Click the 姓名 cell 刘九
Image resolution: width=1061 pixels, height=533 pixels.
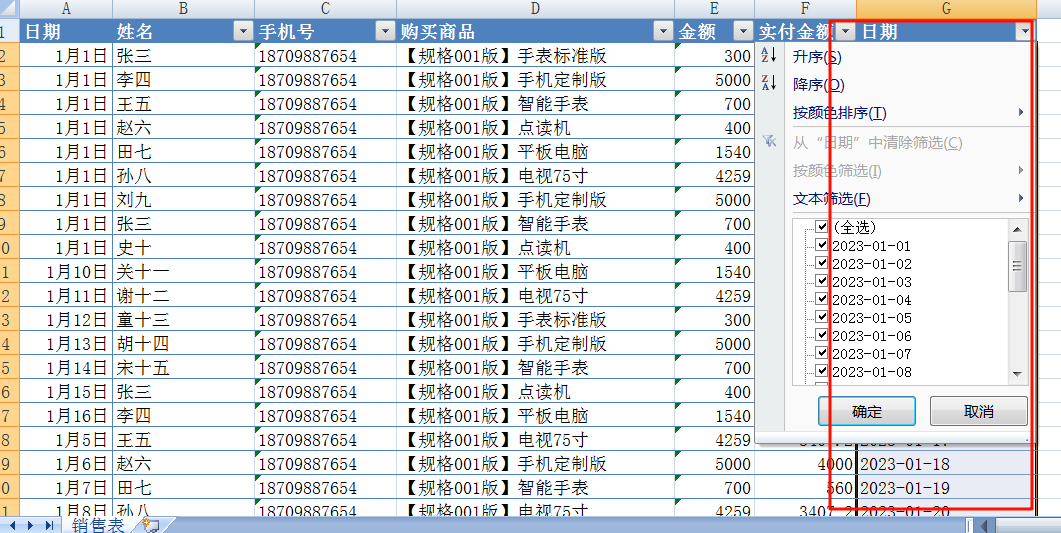[x=183, y=200]
